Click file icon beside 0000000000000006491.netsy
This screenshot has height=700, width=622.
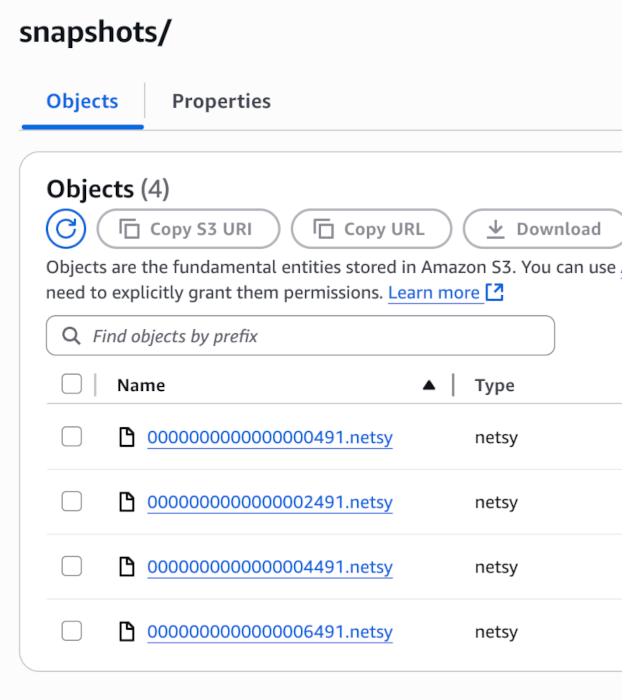click(127, 631)
